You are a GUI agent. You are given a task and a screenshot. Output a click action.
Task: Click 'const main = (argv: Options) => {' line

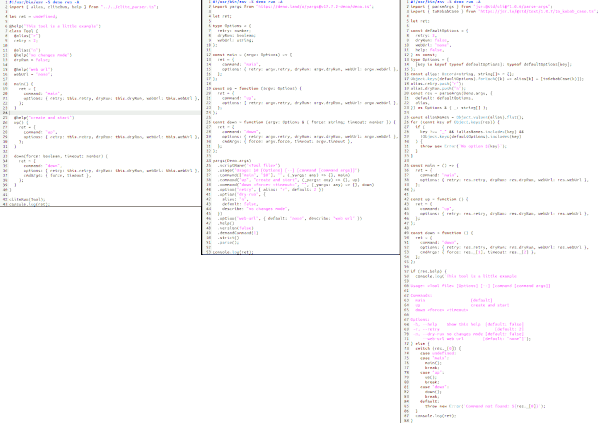pyautogui.click(x=253, y=55)
